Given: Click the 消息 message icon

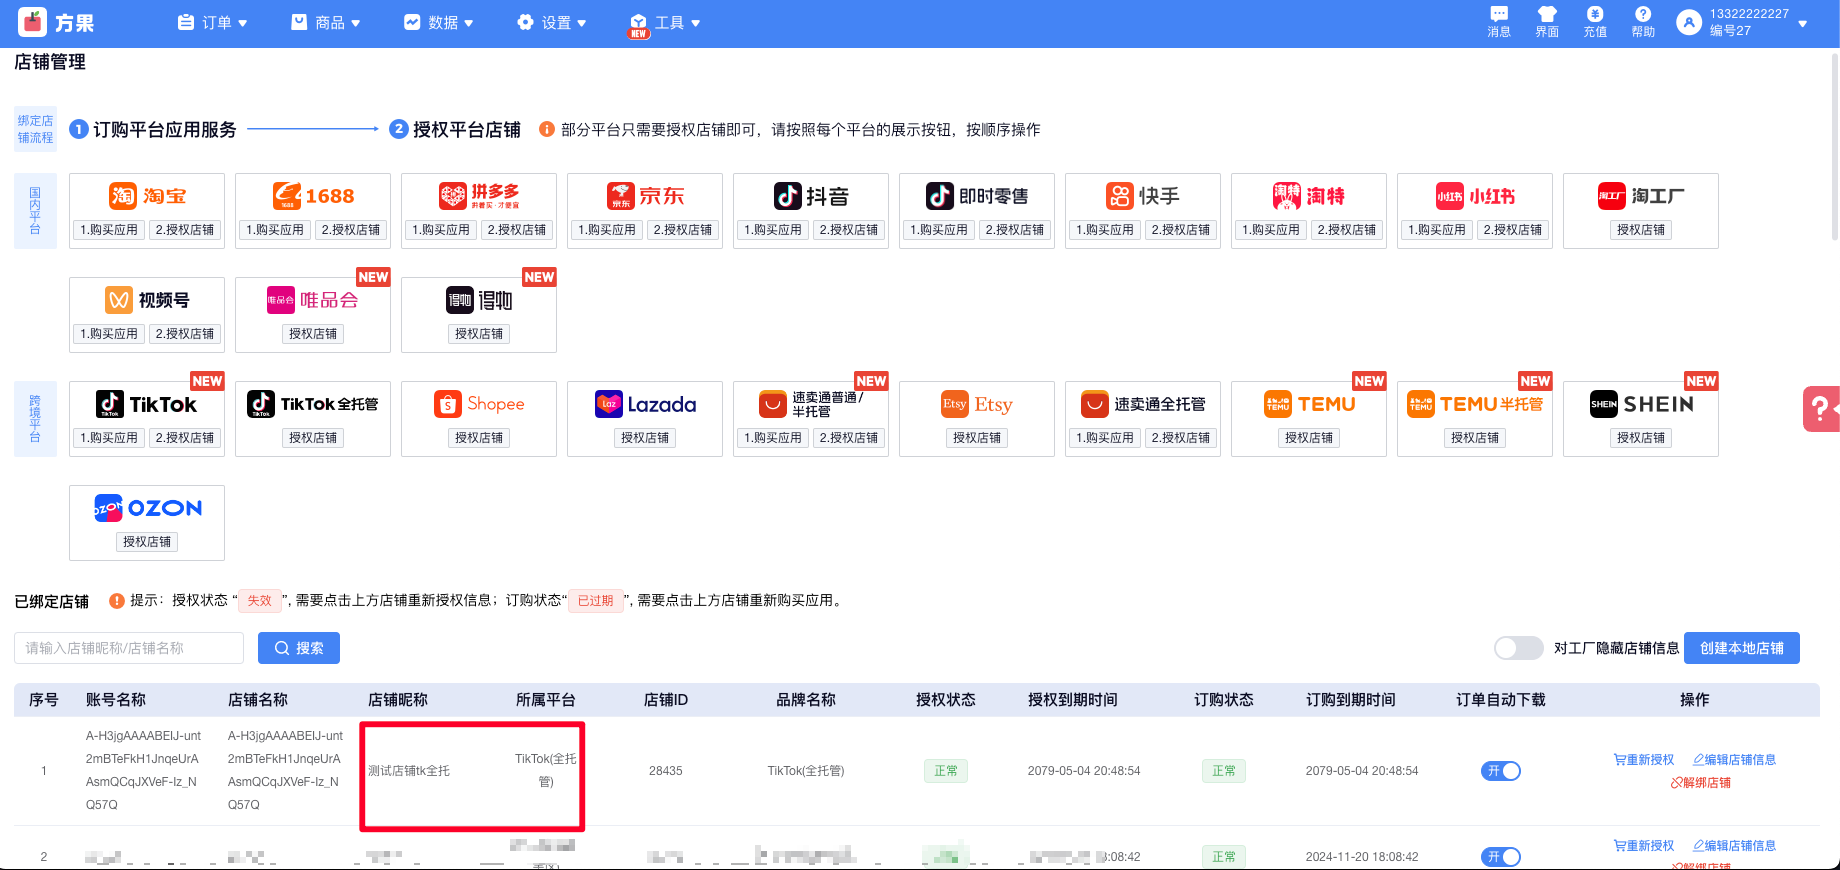Looking at the screenshot, I should pos(1498,21).
